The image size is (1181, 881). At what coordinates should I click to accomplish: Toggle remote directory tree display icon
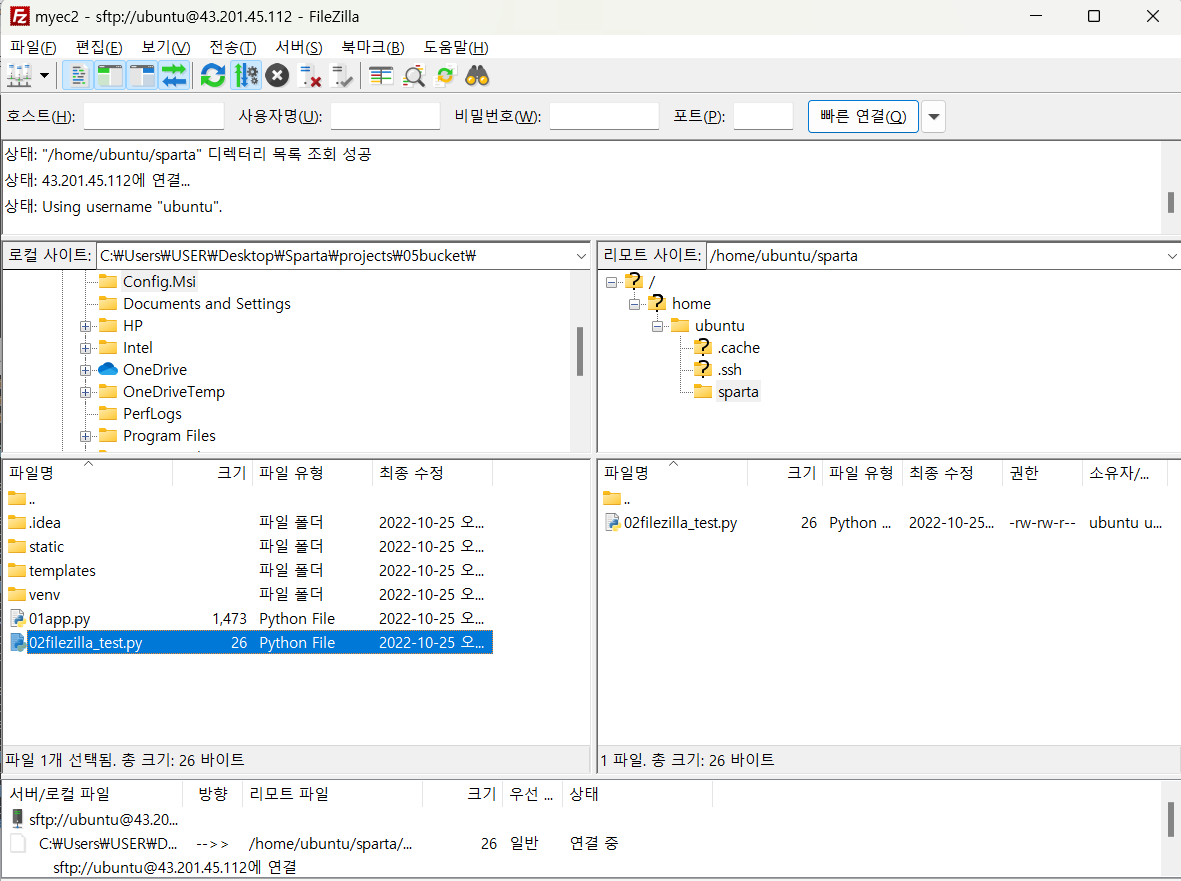pos(142,76)
